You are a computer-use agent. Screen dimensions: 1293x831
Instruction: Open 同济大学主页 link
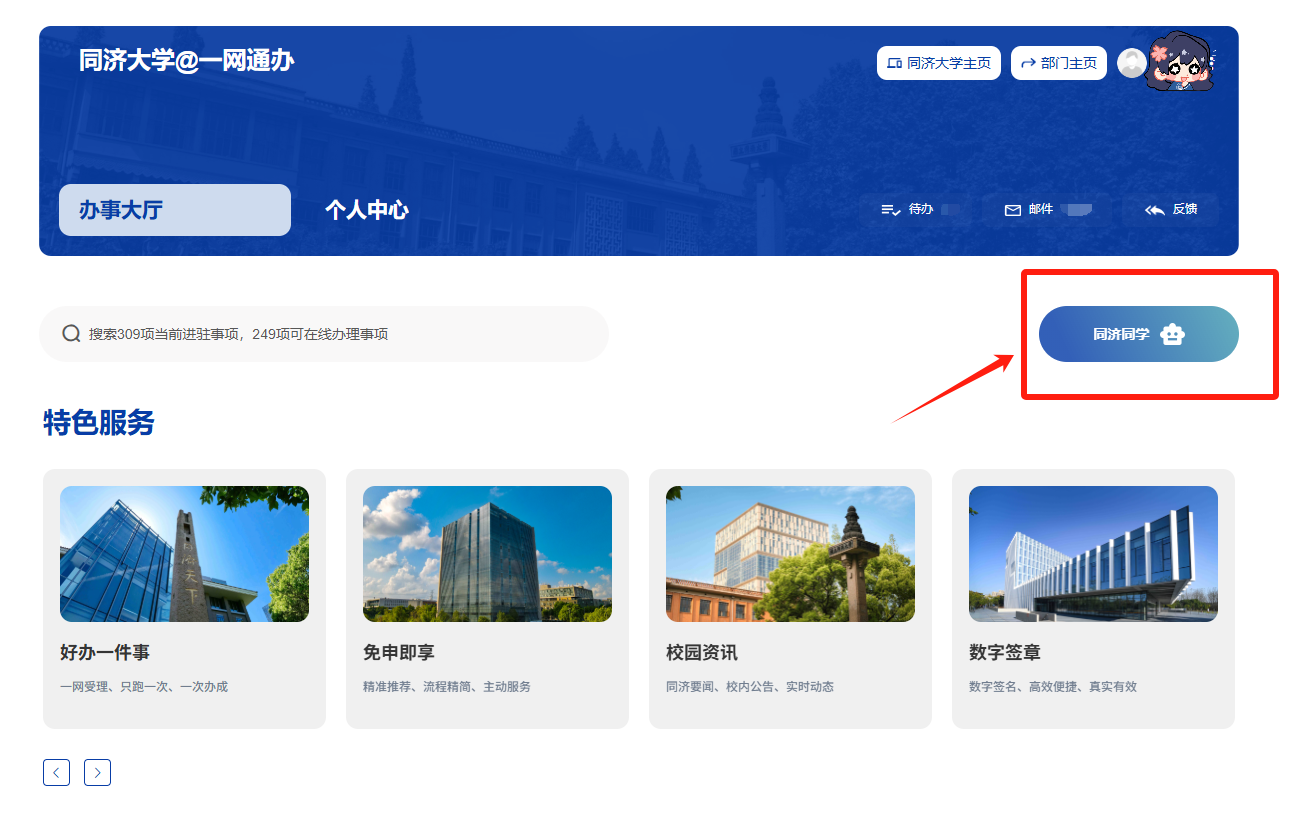click(939, 63)
